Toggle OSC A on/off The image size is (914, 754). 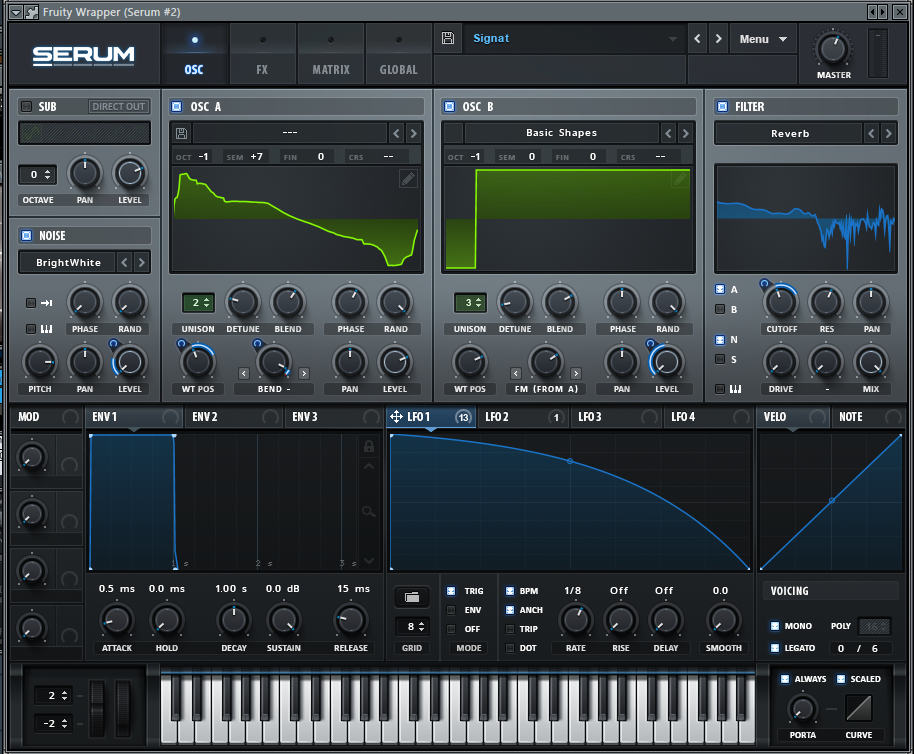176,107
